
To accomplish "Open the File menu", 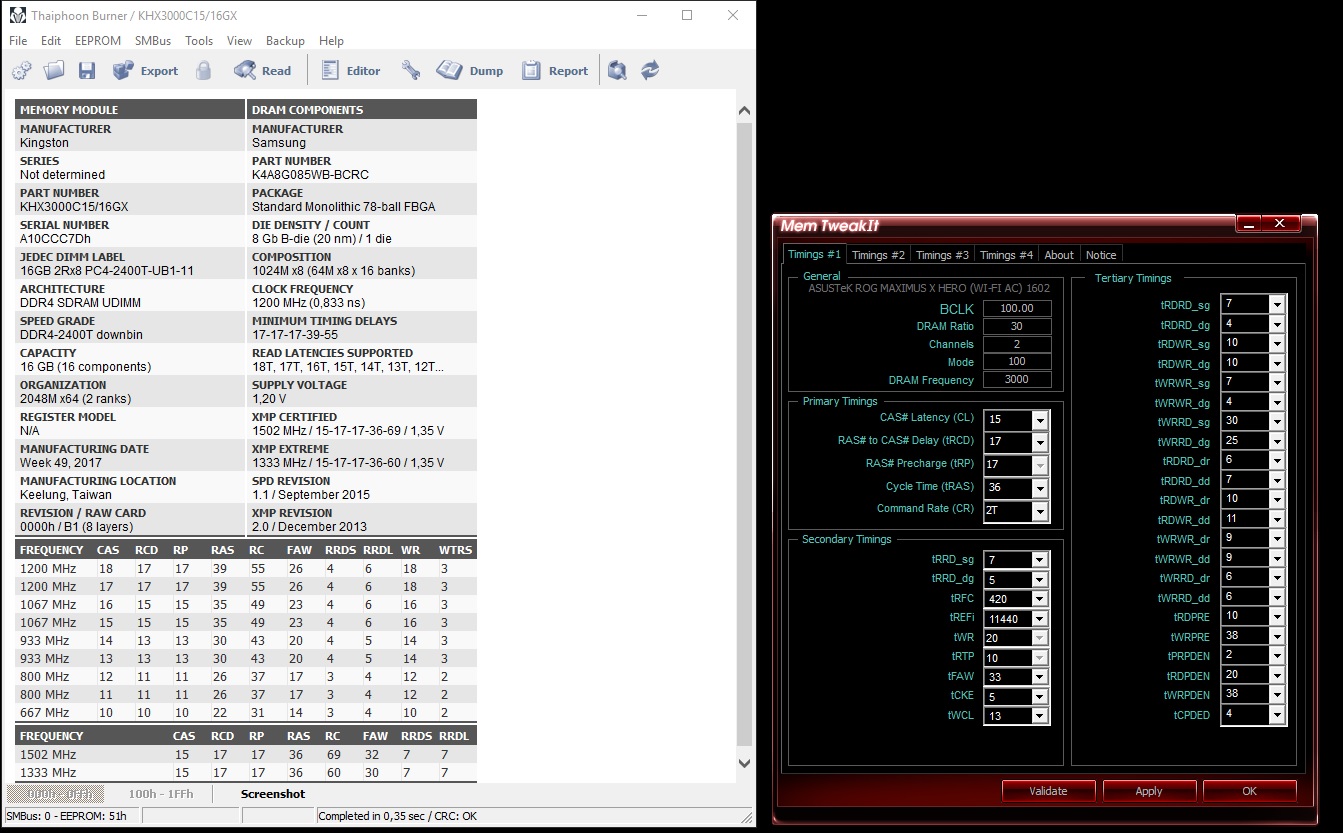I will [18, 41].
